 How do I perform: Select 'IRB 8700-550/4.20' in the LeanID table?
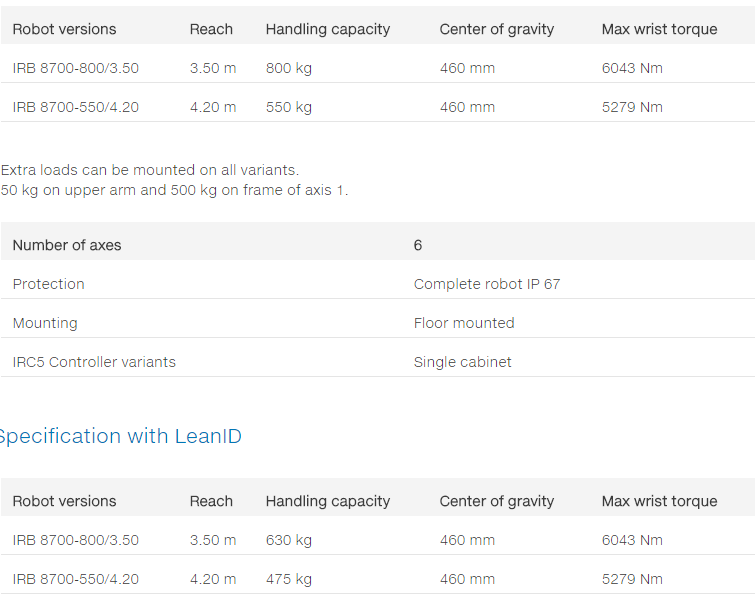76,579
